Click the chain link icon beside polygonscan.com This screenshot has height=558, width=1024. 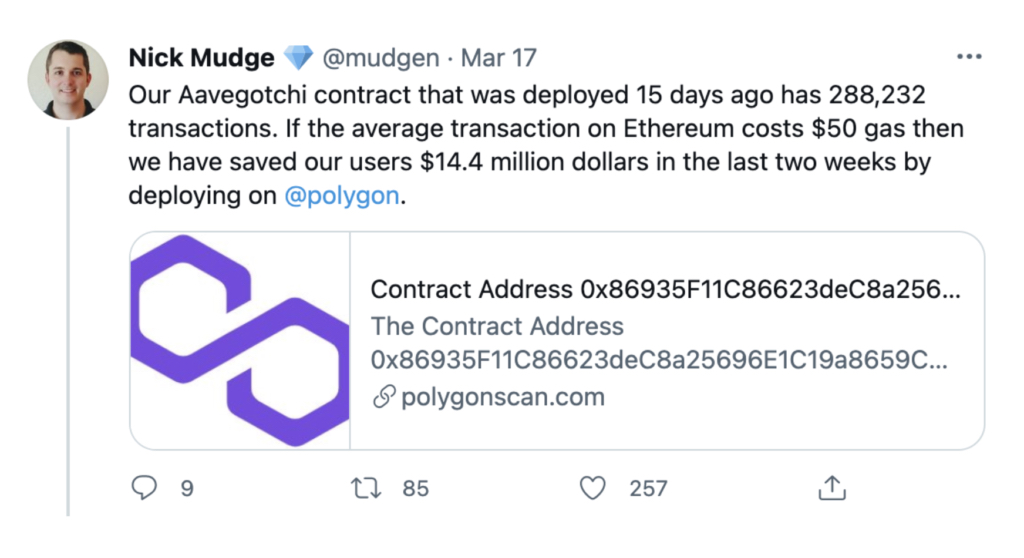(x=383, y=397)
